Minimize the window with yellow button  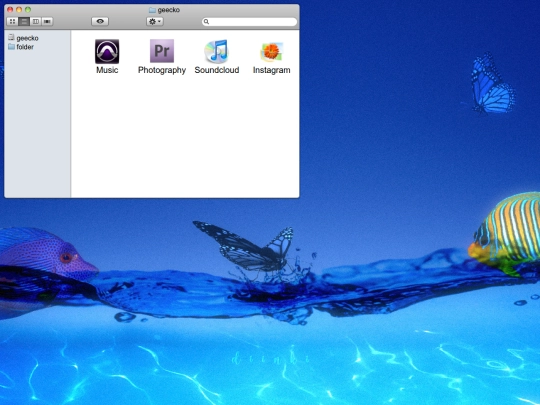19,10
